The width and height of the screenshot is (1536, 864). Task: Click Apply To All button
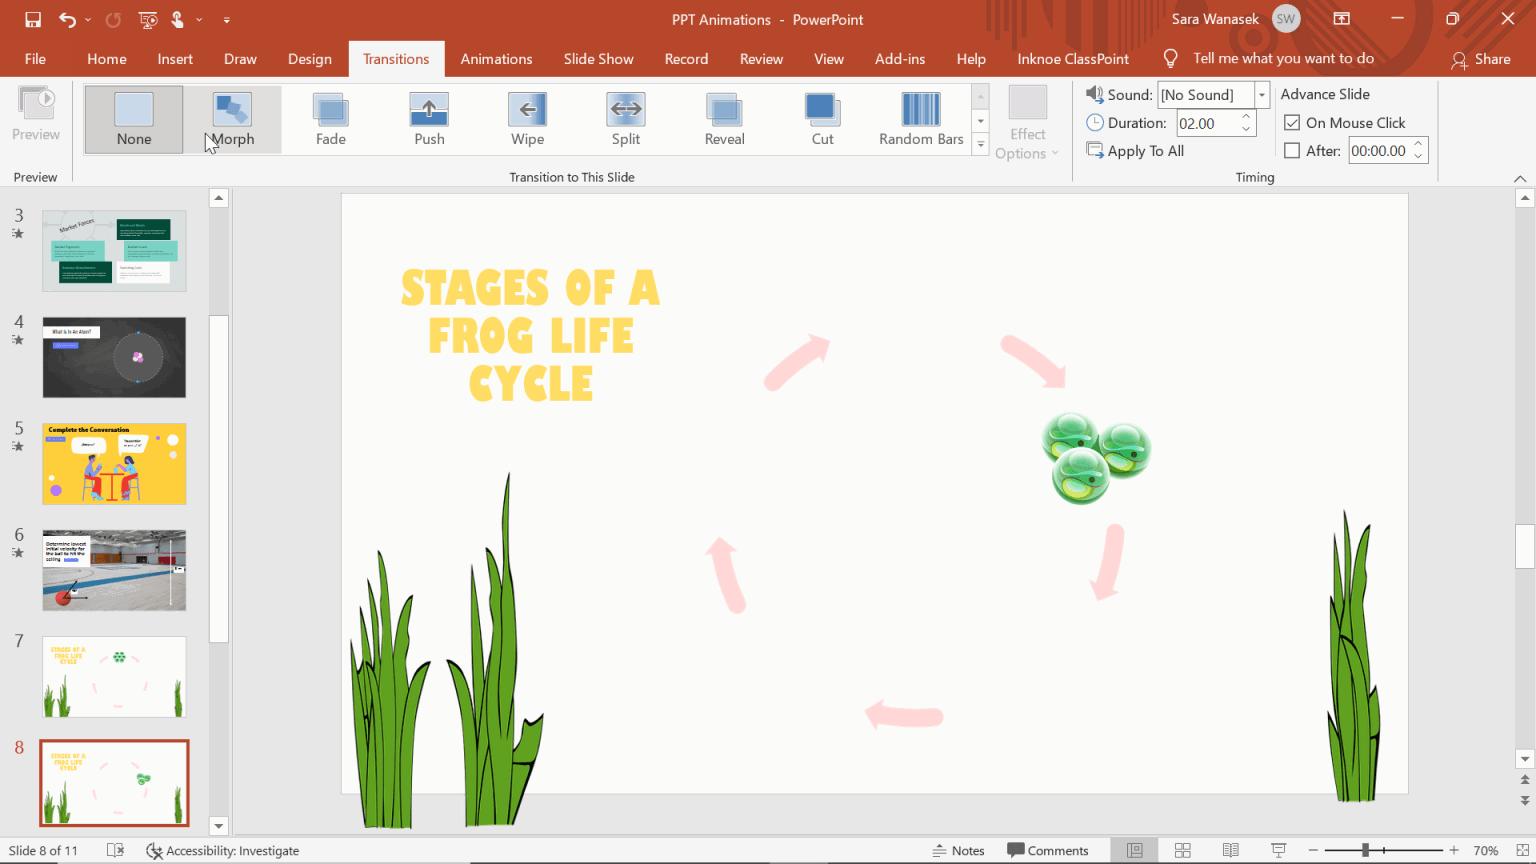[x=1135, y=150]
